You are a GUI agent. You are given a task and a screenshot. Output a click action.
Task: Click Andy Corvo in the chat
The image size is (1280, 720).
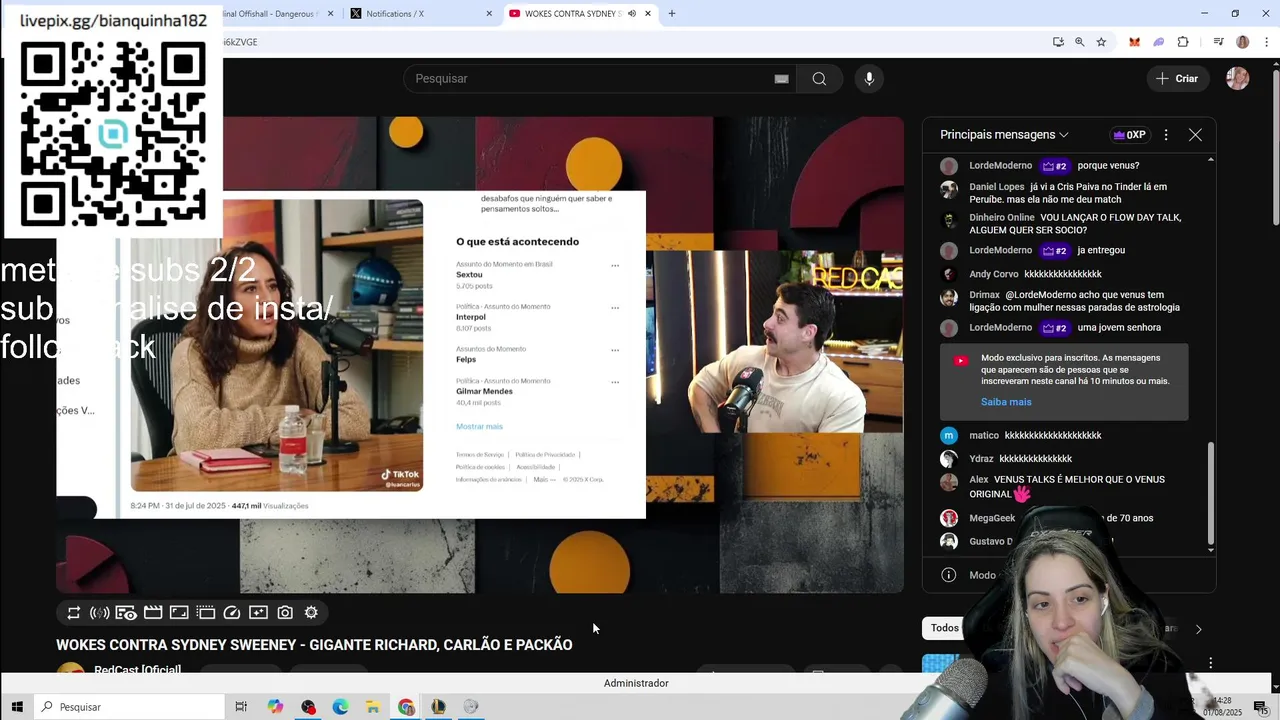pyautogui.click(x=994, y=274)
